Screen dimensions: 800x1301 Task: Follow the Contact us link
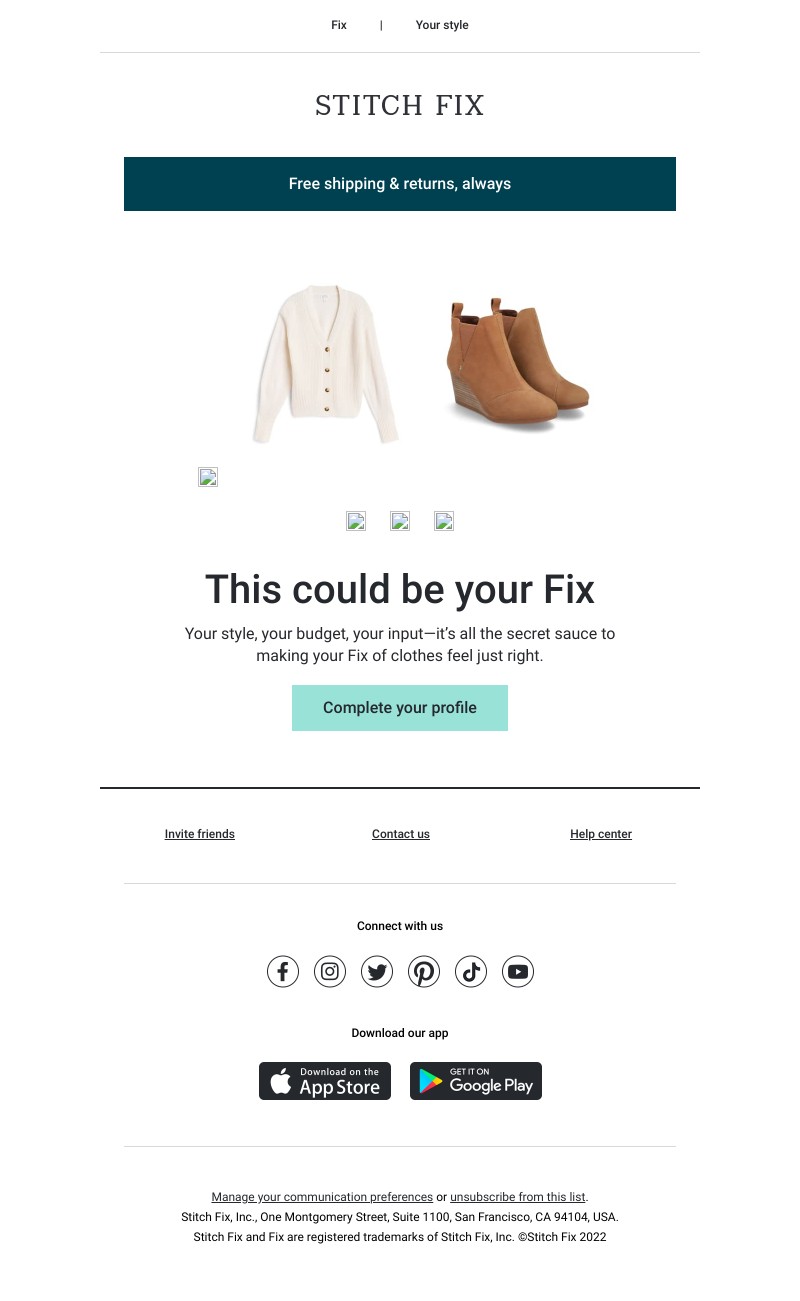point(401,834)
